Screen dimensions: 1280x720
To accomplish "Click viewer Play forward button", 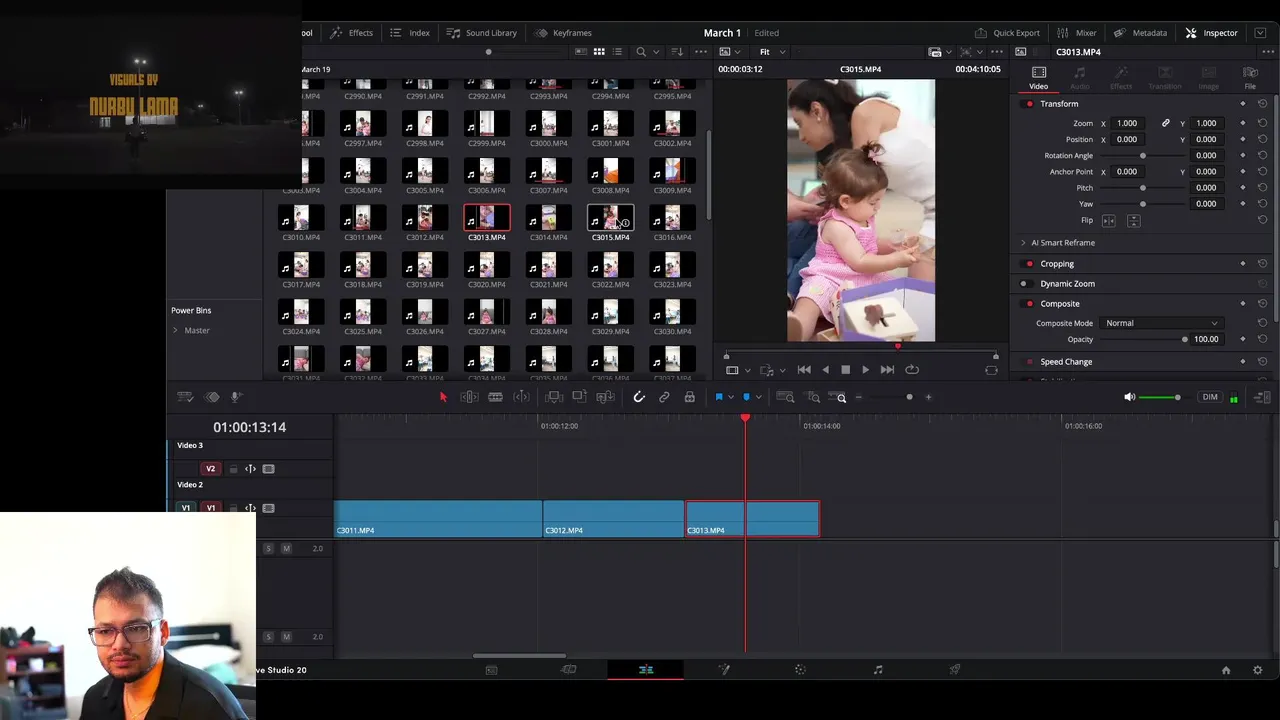I will [x=865, y=370].
